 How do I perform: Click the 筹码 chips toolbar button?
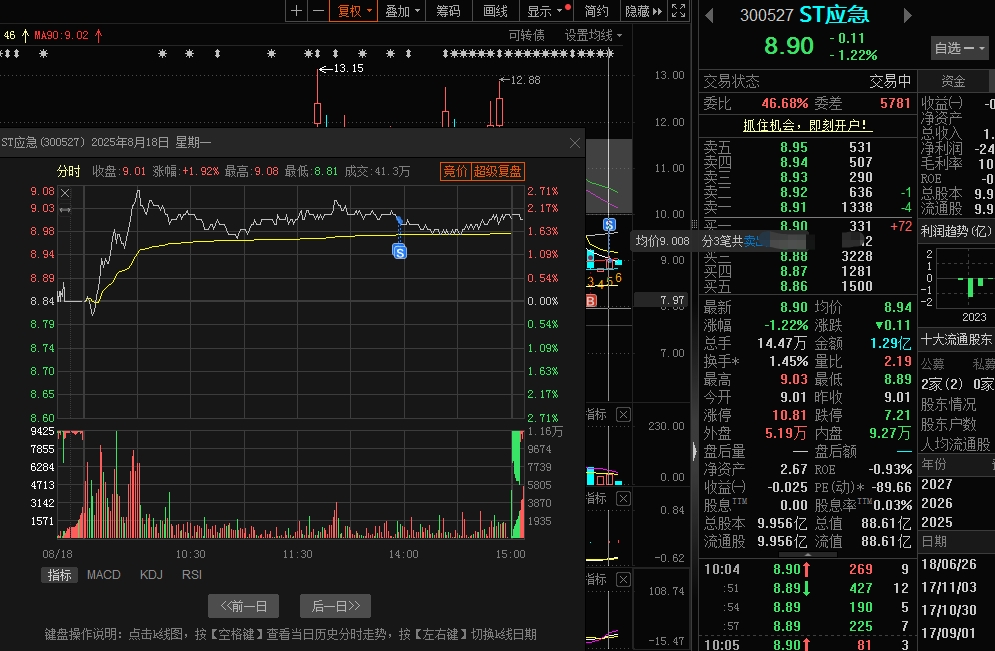click(x=448, y=11)
